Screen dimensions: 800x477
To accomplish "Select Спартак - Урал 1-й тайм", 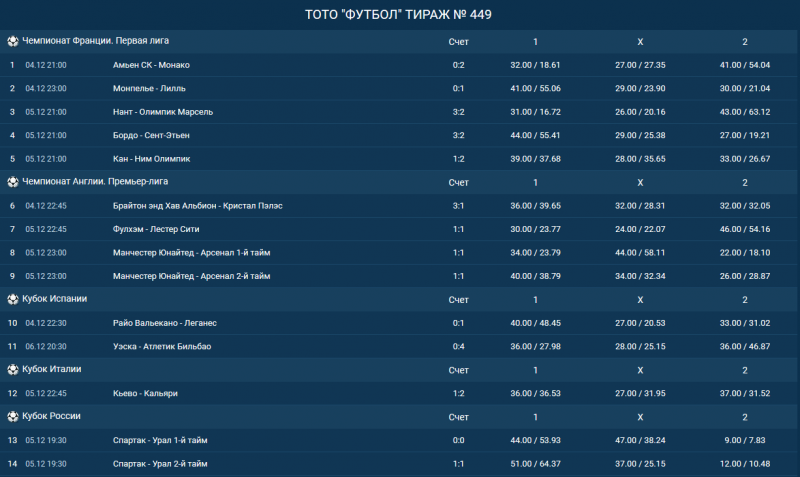I will pyautogui.click(x=160, y=441).
